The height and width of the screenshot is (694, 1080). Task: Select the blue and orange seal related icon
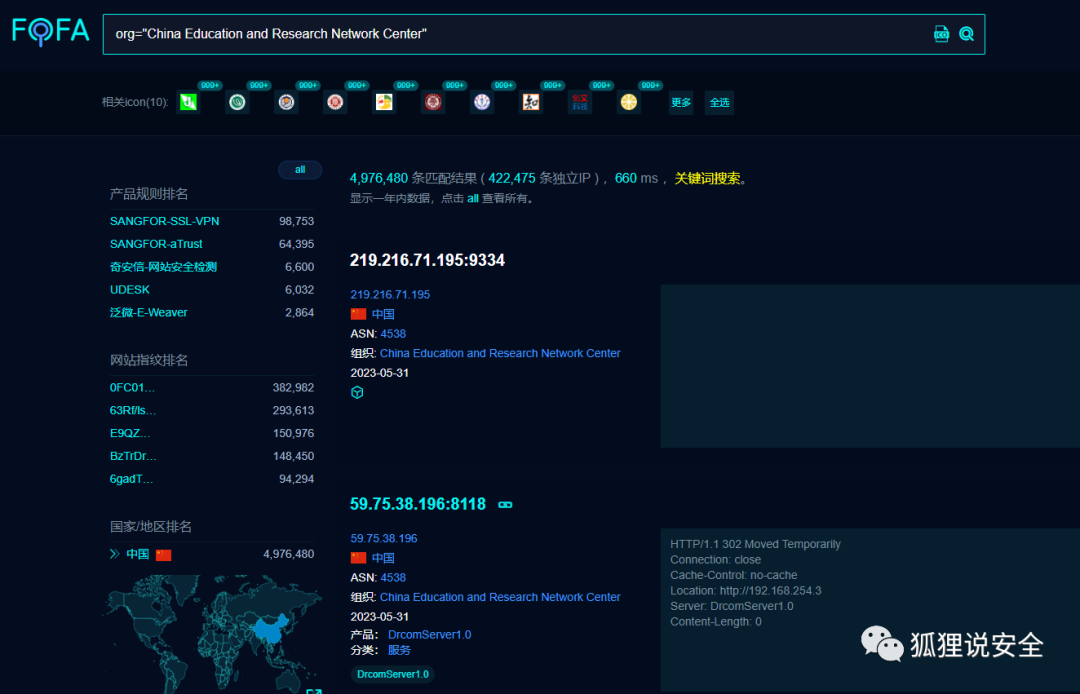click(x=286, y=102)
